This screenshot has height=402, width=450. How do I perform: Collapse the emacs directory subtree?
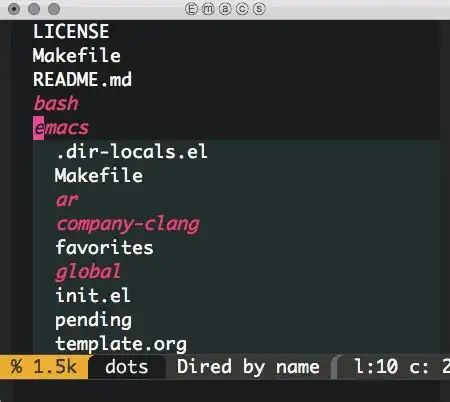click(x=61, y=128)
